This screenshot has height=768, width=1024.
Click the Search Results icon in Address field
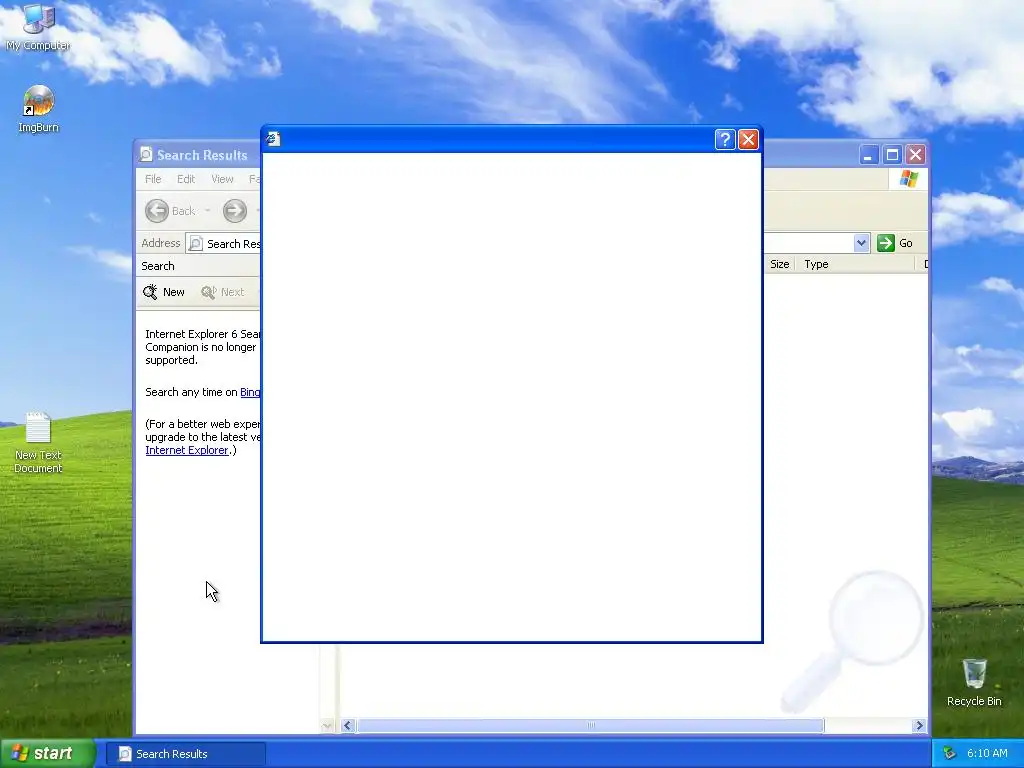click(x=195, y=244)
